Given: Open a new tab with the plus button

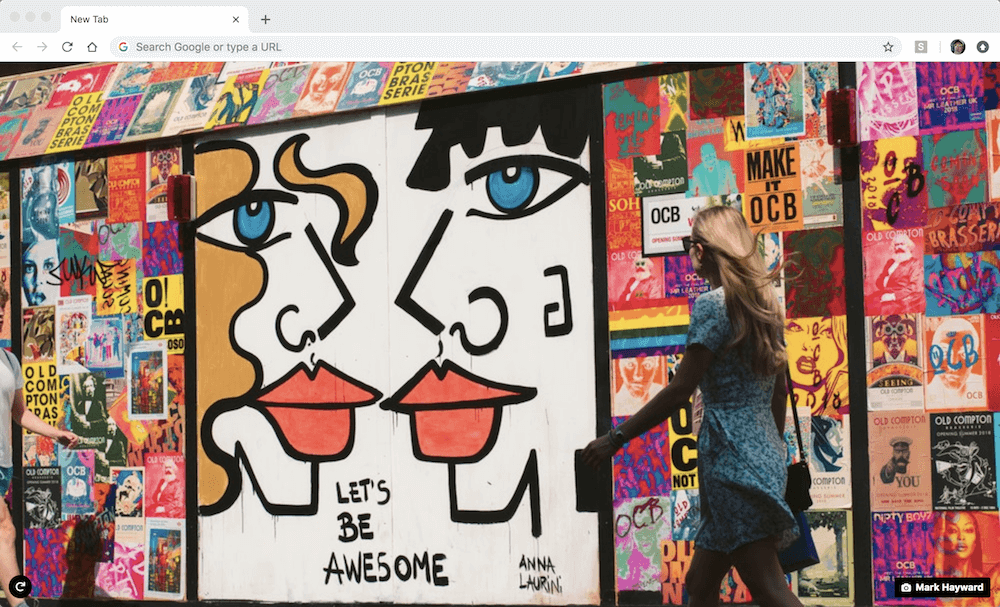Looking at the screenshot, I should [265, 19].
